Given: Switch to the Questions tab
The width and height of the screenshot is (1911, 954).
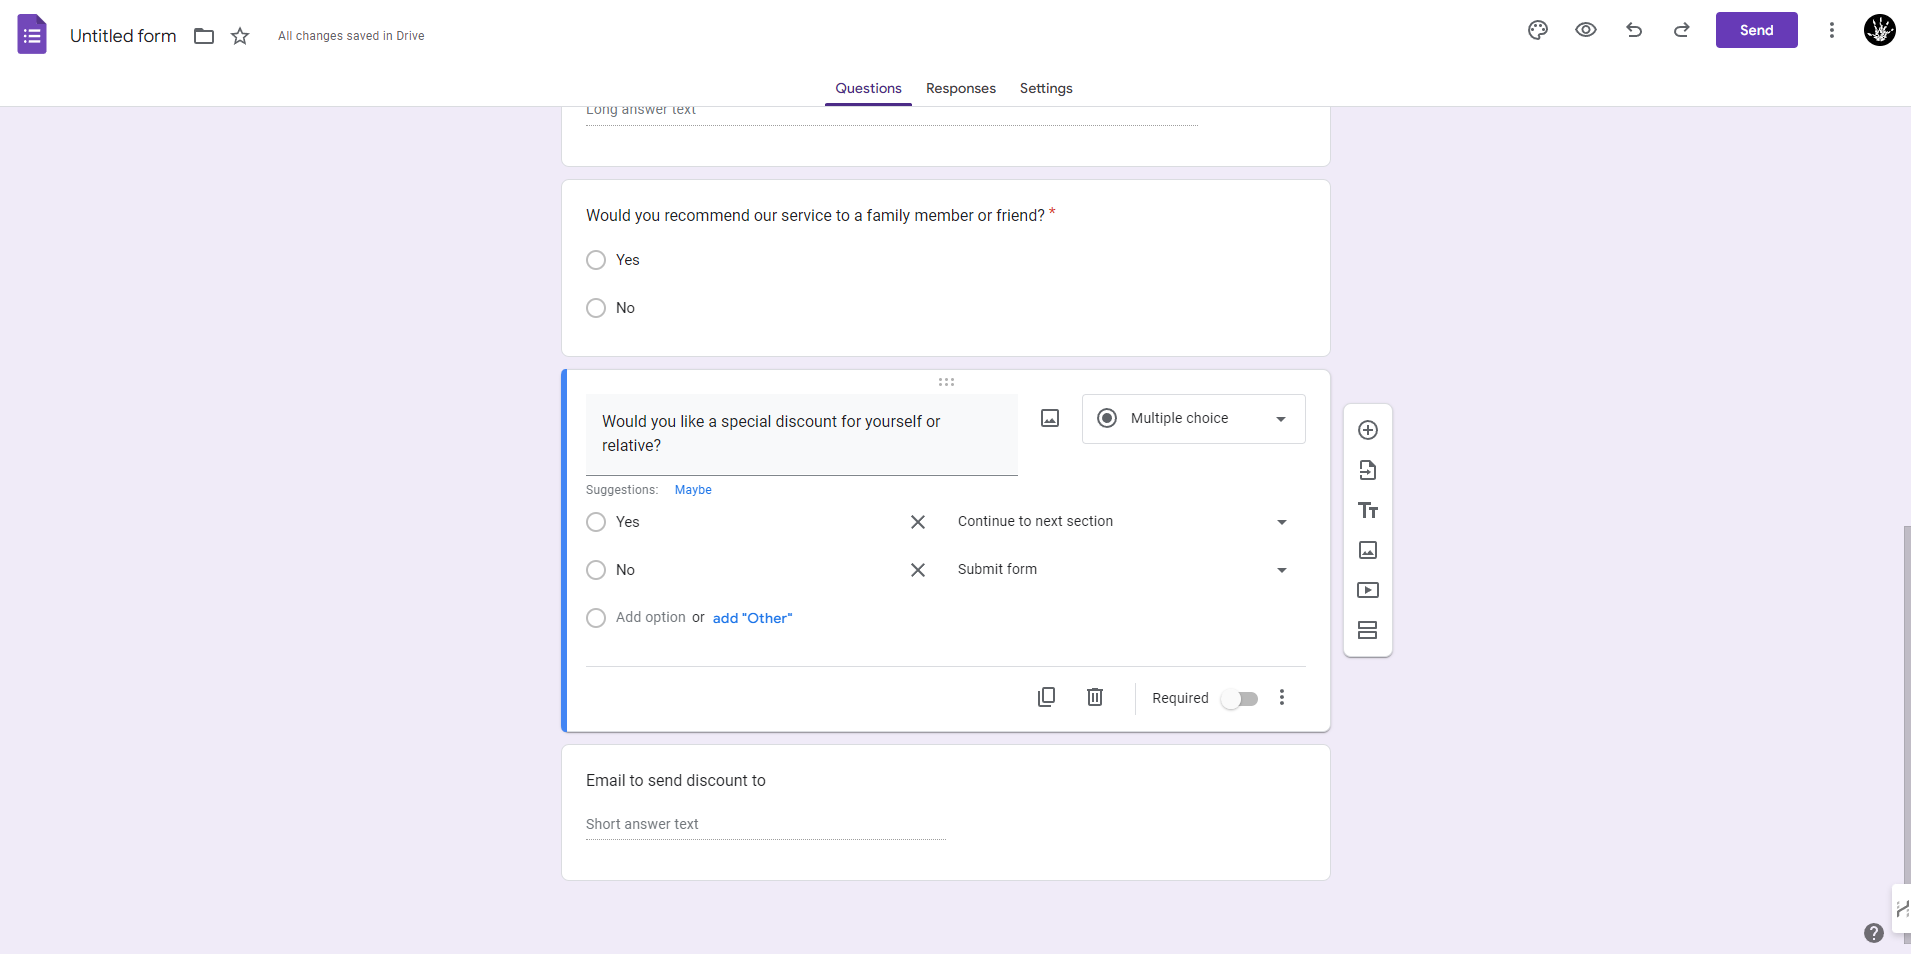Looking at the screenshot, I should 868,88.
